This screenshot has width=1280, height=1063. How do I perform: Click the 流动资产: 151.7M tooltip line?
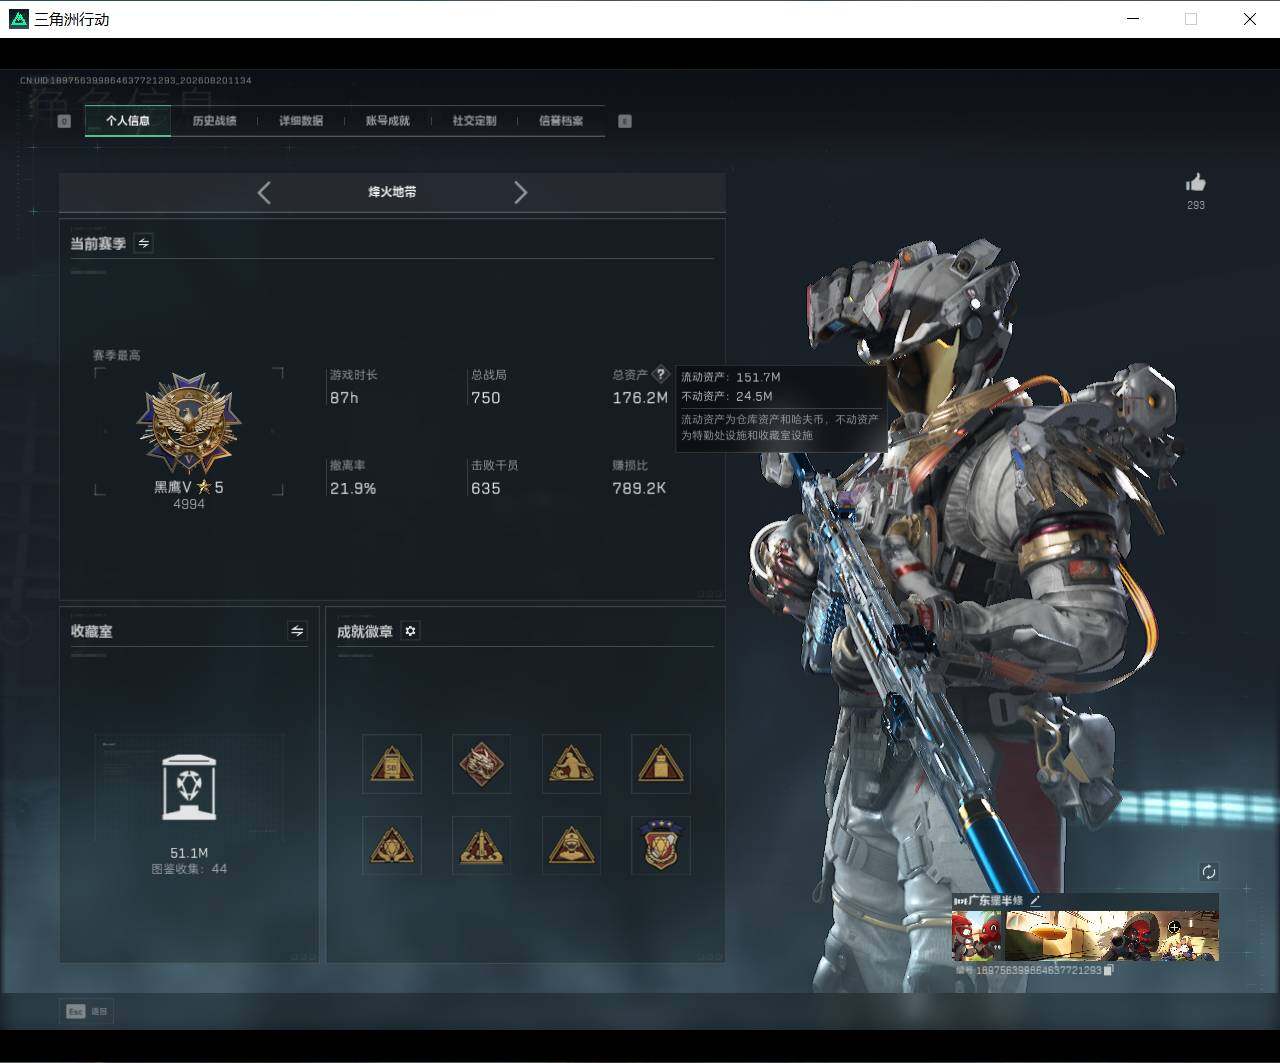coord(731,377)
